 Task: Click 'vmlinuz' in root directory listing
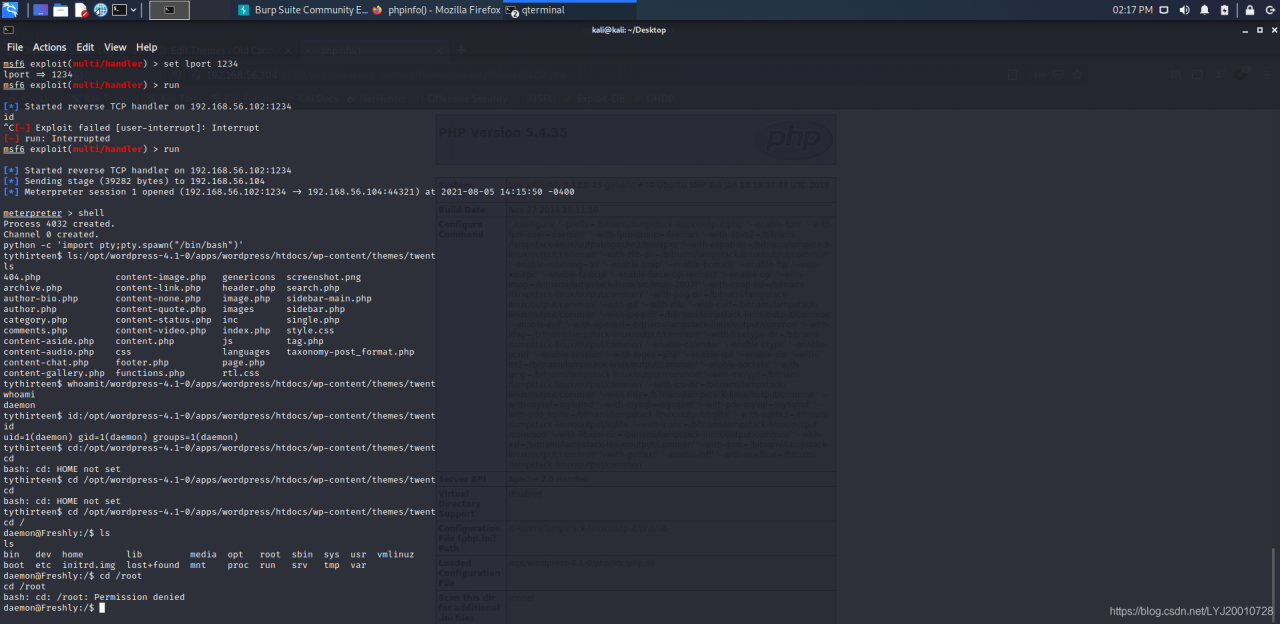[x=398, y=554]
